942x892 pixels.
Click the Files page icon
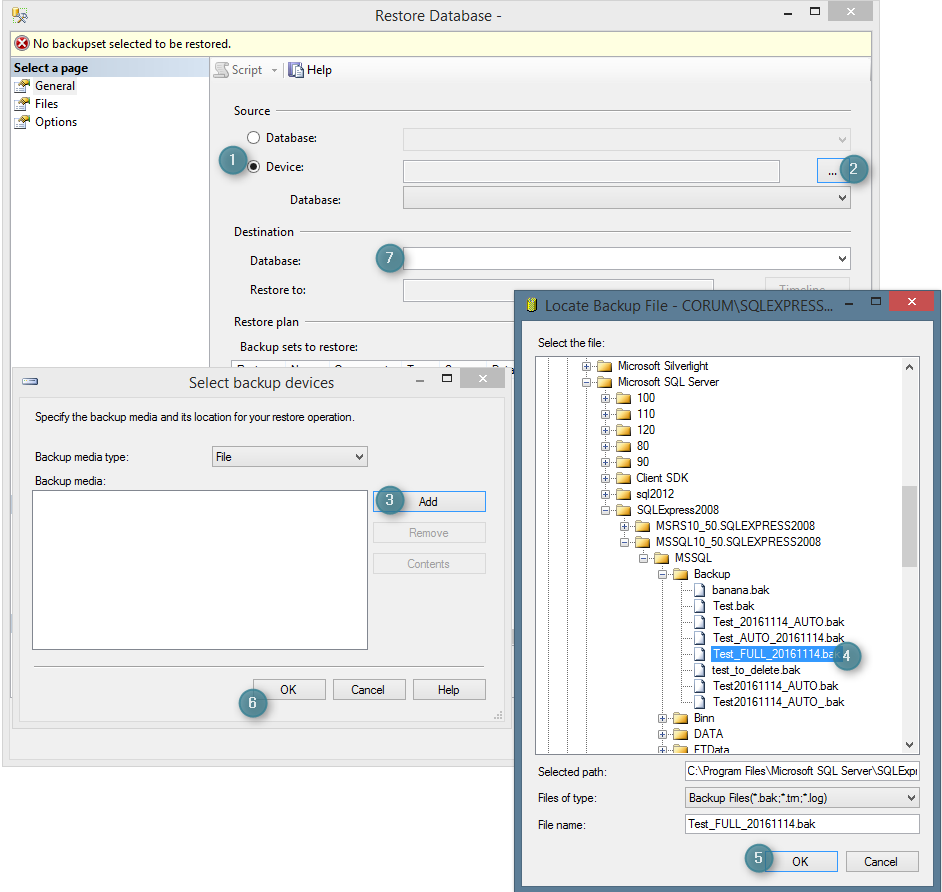coord(22,103)
